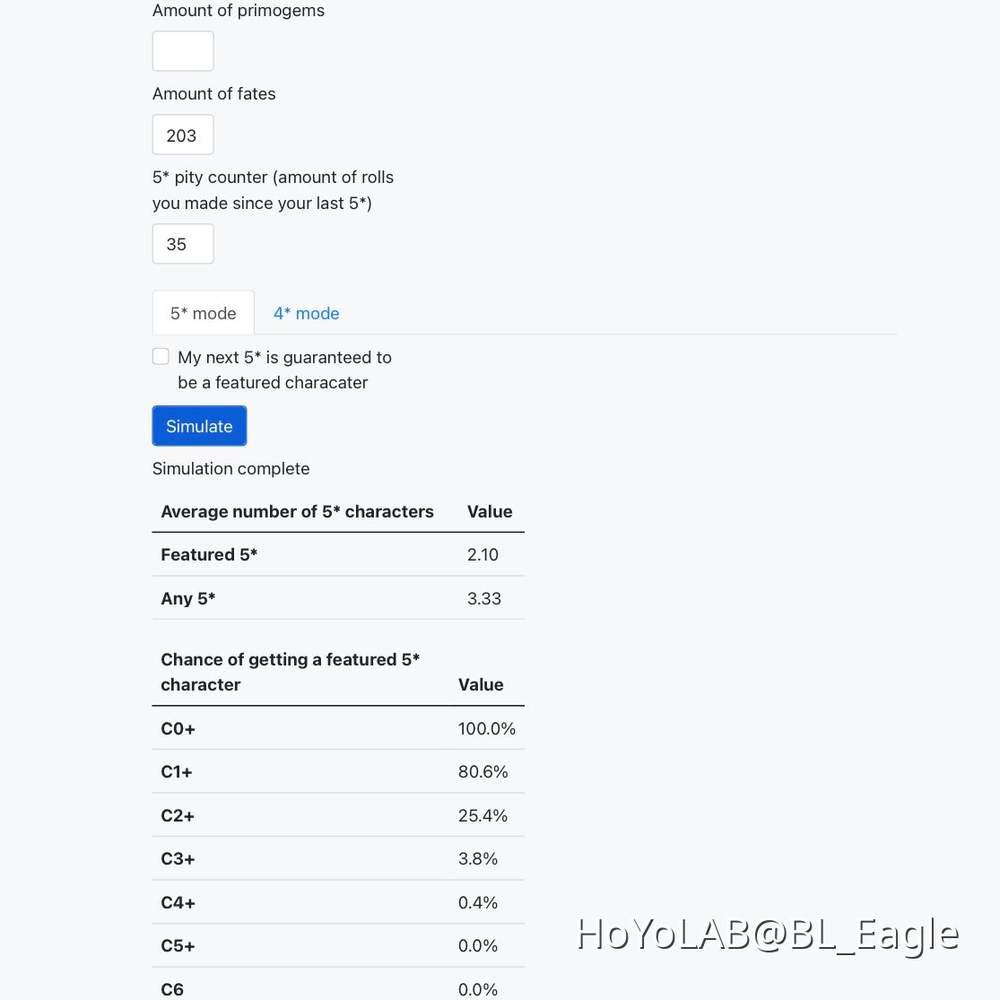Enable the guaranteed featured character checkbox
This screenshot has width=1000, height=1000.
161,357
